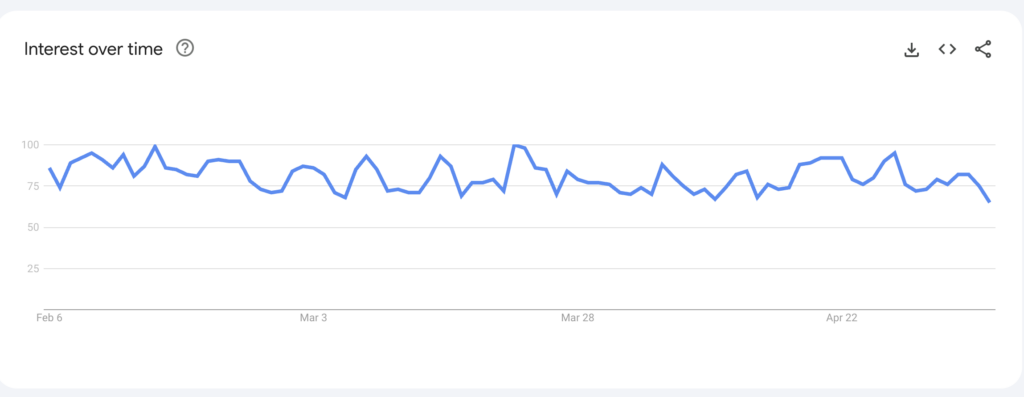This screenshot has height=397, width=1024.
Task: Click the 25 value axis label
Action: [33, 268]
